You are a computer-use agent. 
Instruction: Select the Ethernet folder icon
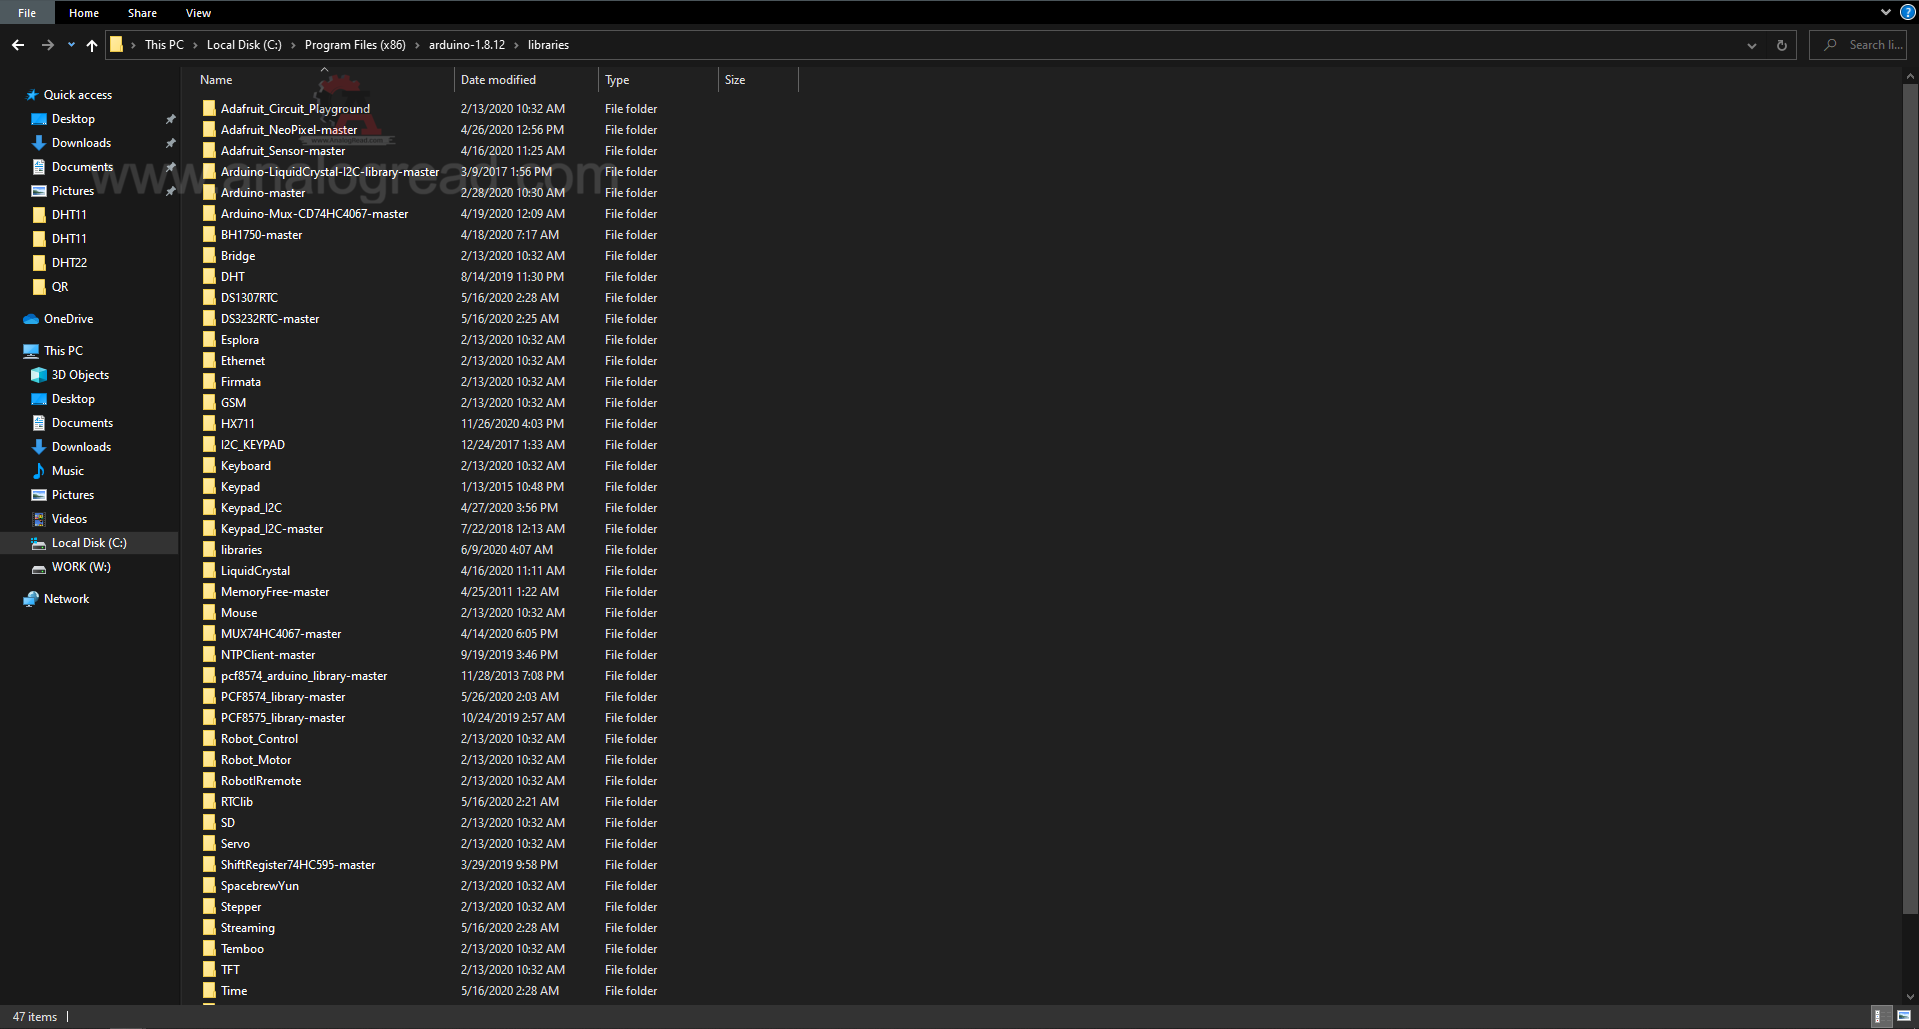coord(209,360)
